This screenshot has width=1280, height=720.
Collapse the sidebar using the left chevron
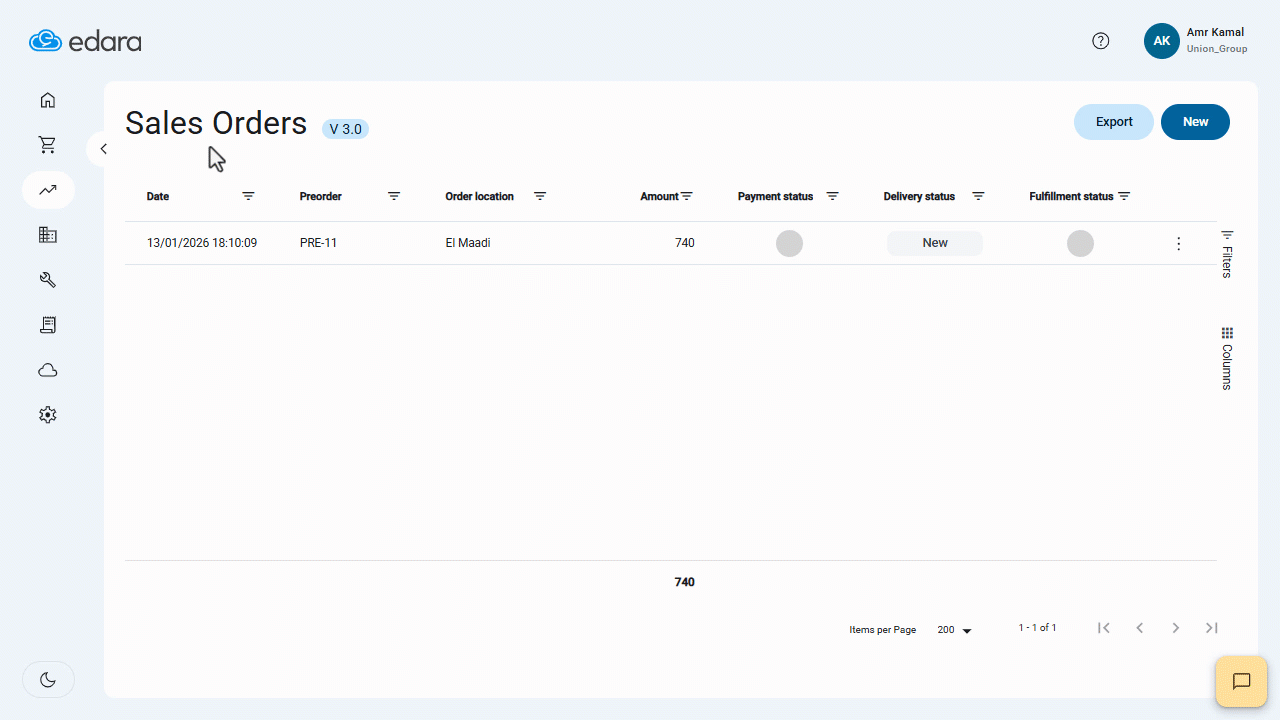[x=103, y=148]
